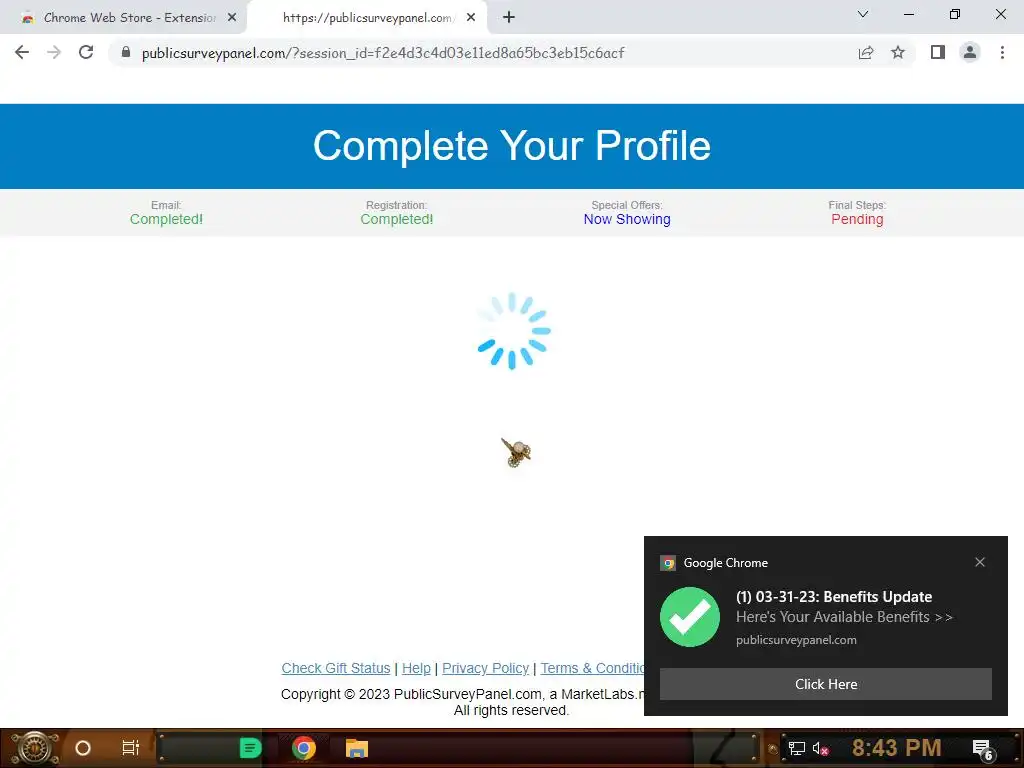Click the Email Completed! status
Screen dimensions: 1024x768
click(166, 213)
